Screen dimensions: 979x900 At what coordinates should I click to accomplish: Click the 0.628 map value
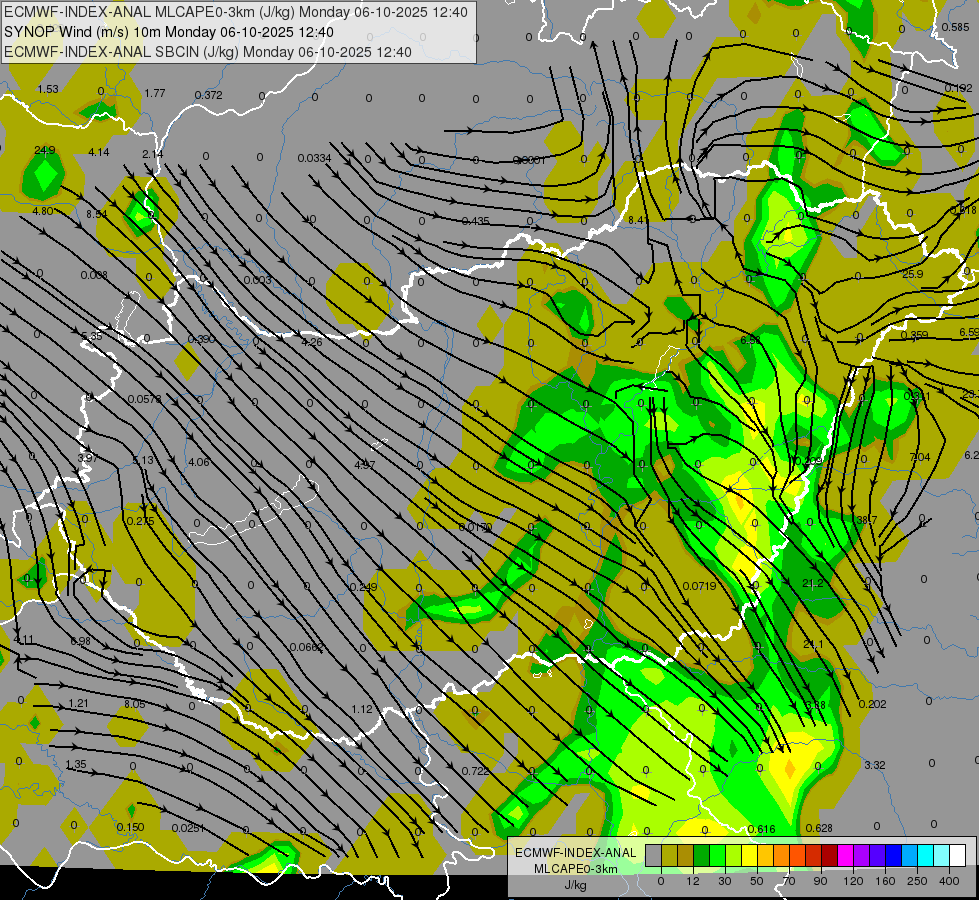click(819, 828)
